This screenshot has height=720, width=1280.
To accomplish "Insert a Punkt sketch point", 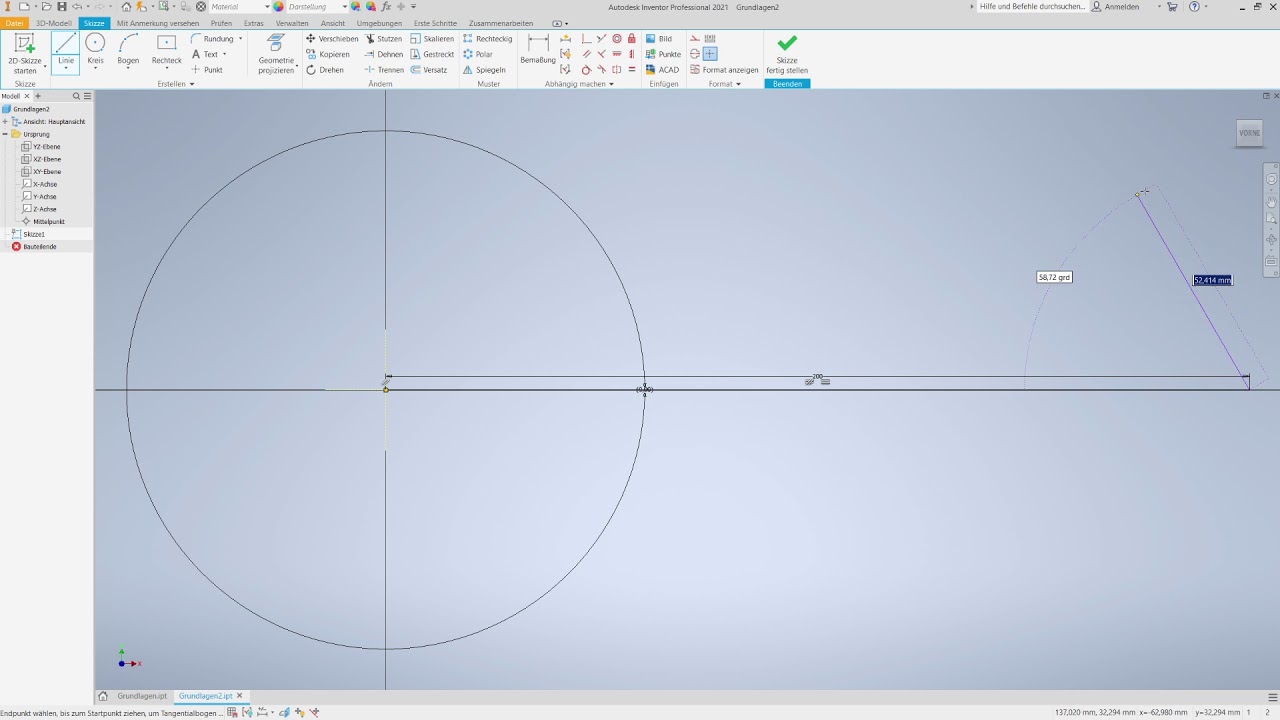I will coord(207,70).
